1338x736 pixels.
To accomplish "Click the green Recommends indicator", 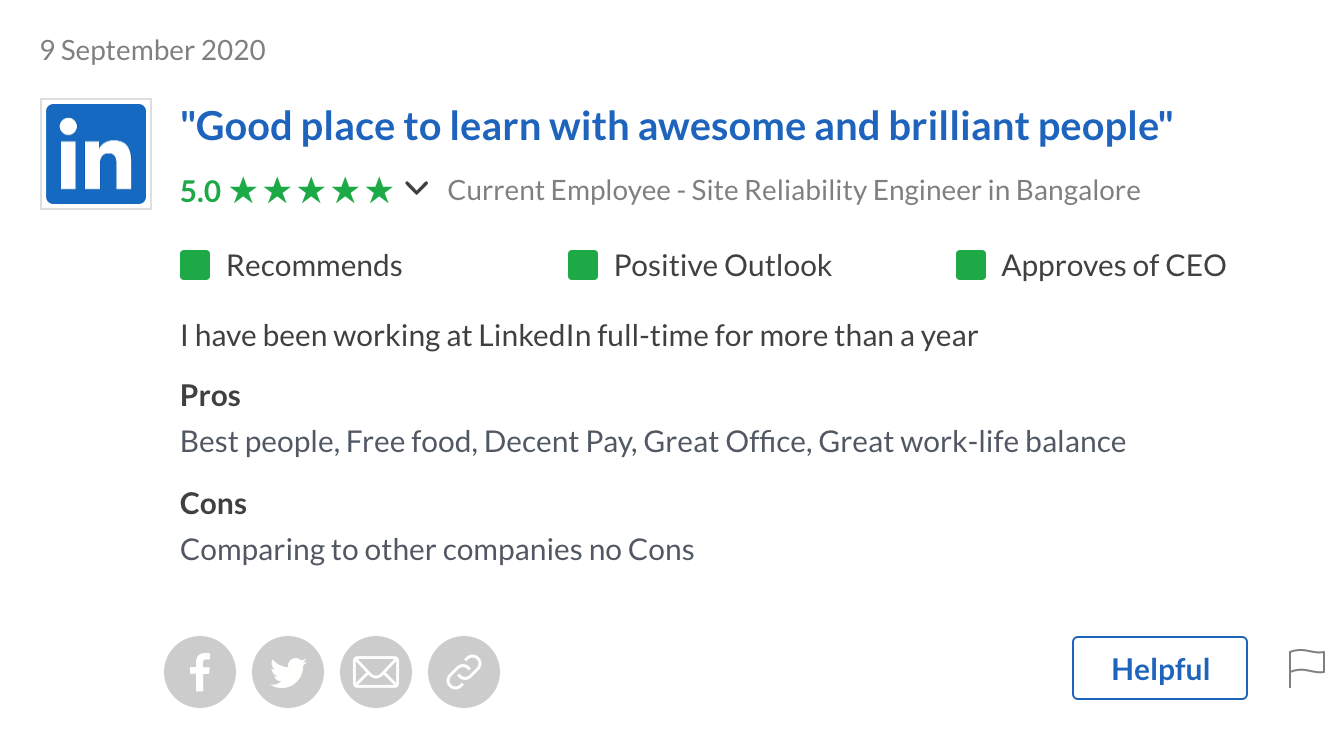I will coord(195,265).
